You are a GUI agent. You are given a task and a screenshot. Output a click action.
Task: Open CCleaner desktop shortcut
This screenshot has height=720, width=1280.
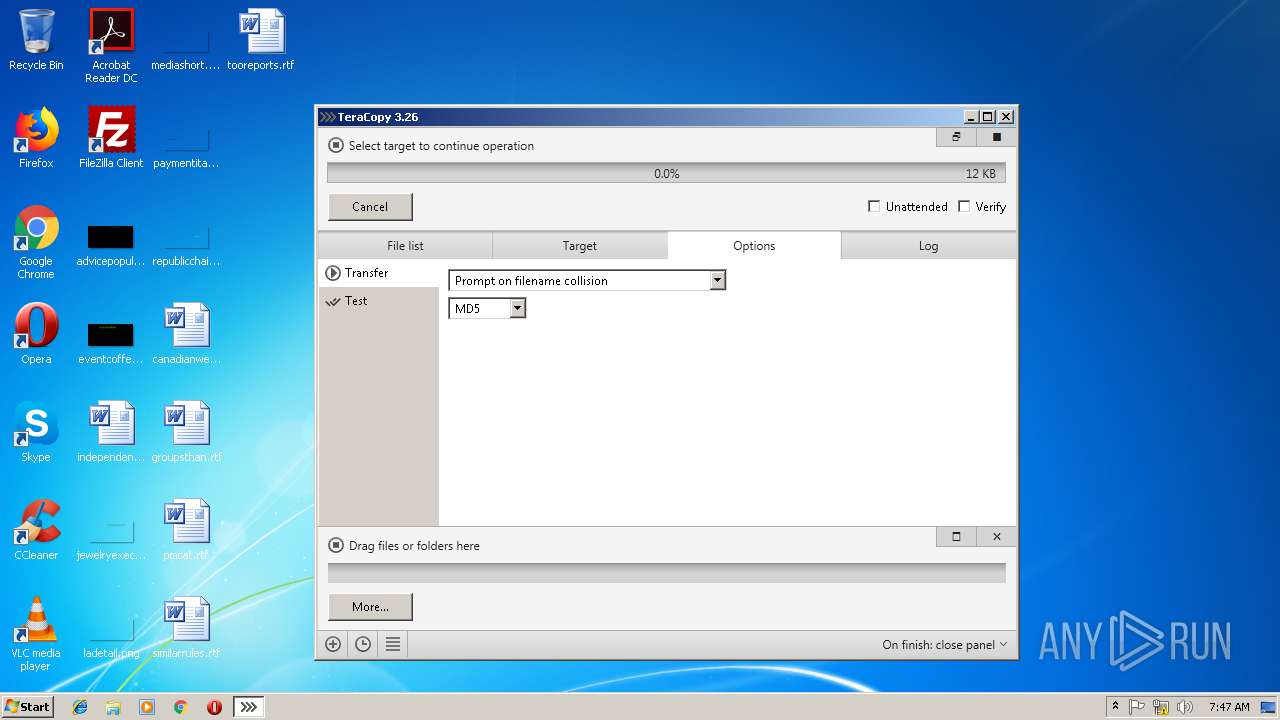(36, 530)
